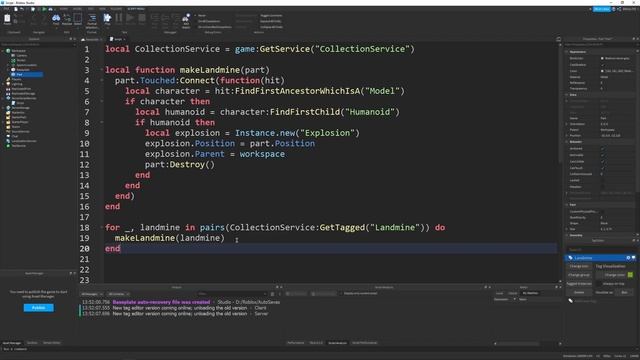Click the location pin icon on Landmine tag row
The image size is (640, 360).
(628, 258)
